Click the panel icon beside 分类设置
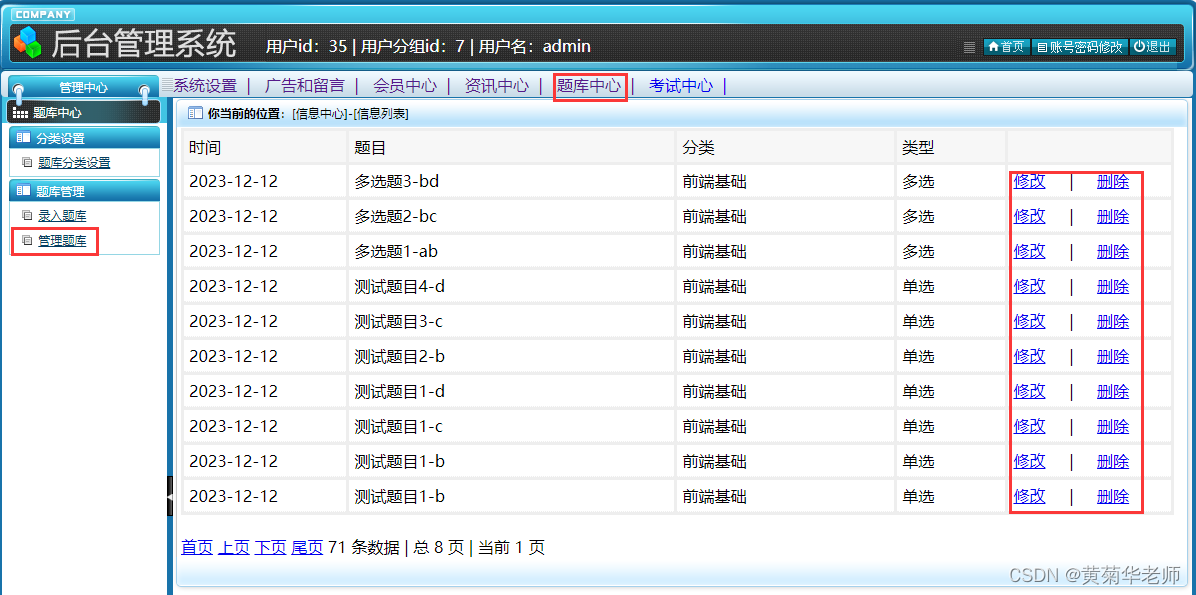Screen dimensions: 1196x595 pos(22,137)
